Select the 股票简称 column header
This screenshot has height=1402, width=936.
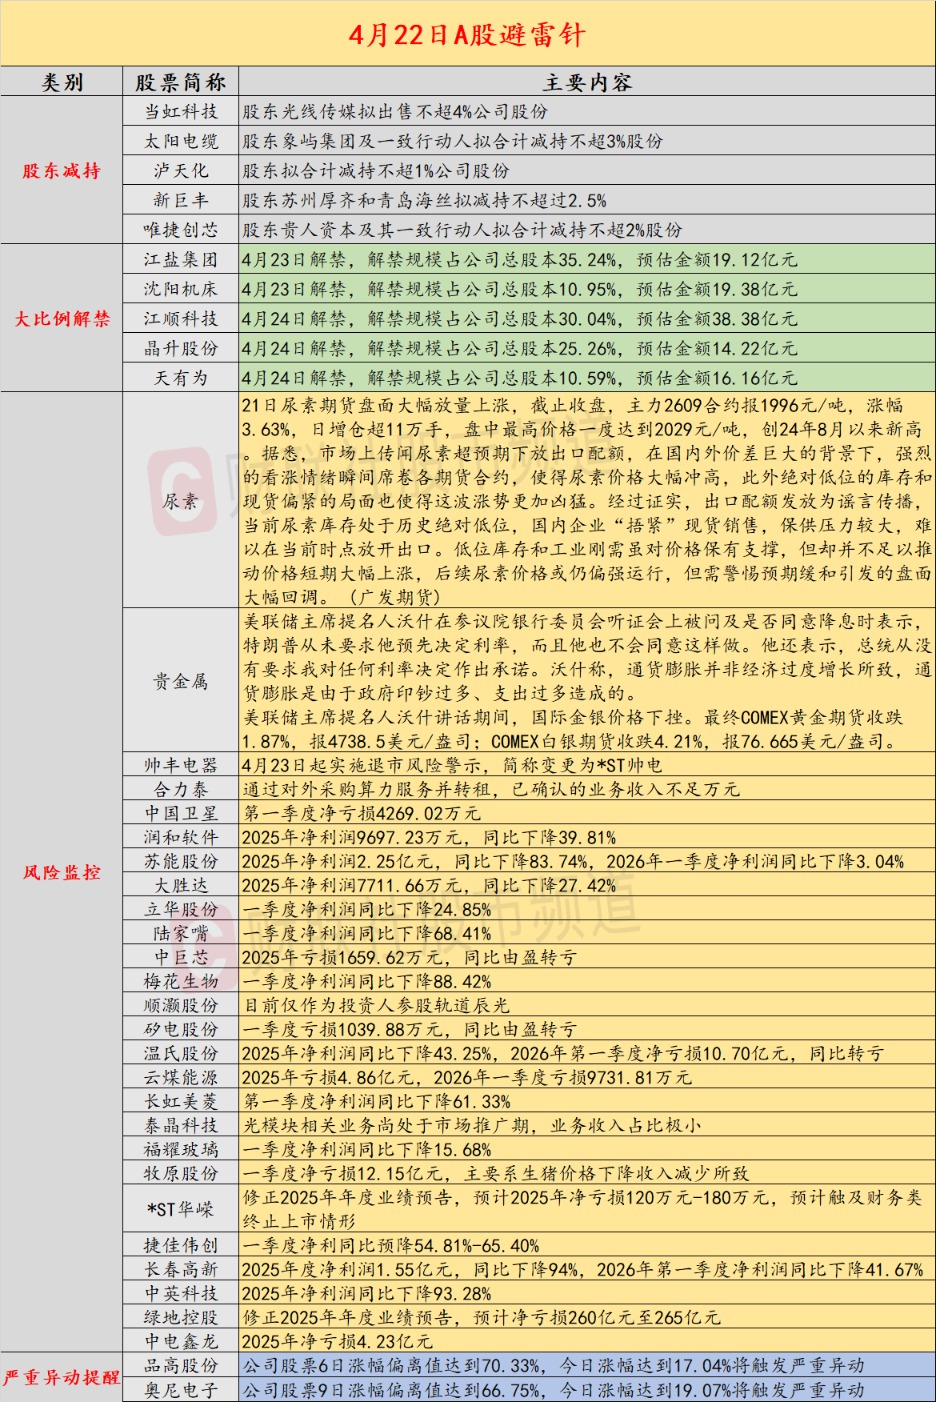[181, 82]
